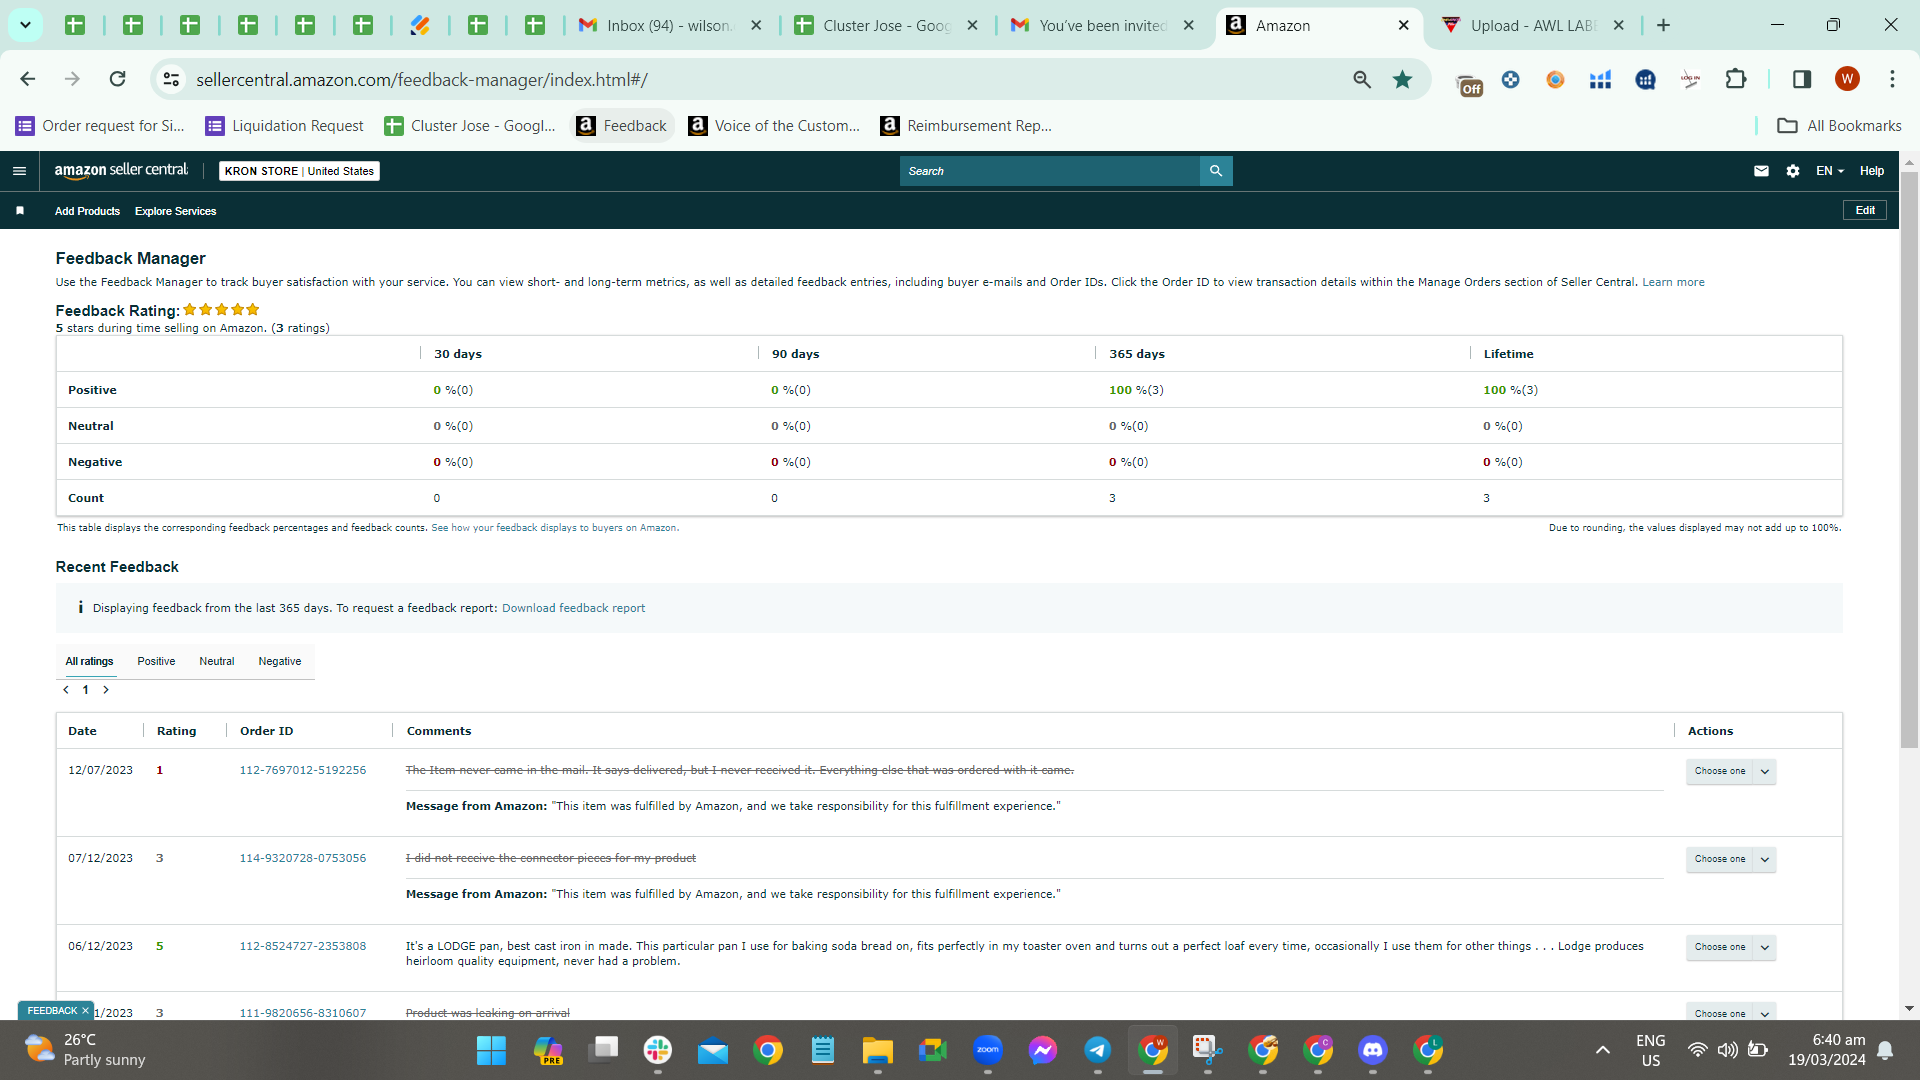
Task: Click Download feedback report link
Action: 573,608
